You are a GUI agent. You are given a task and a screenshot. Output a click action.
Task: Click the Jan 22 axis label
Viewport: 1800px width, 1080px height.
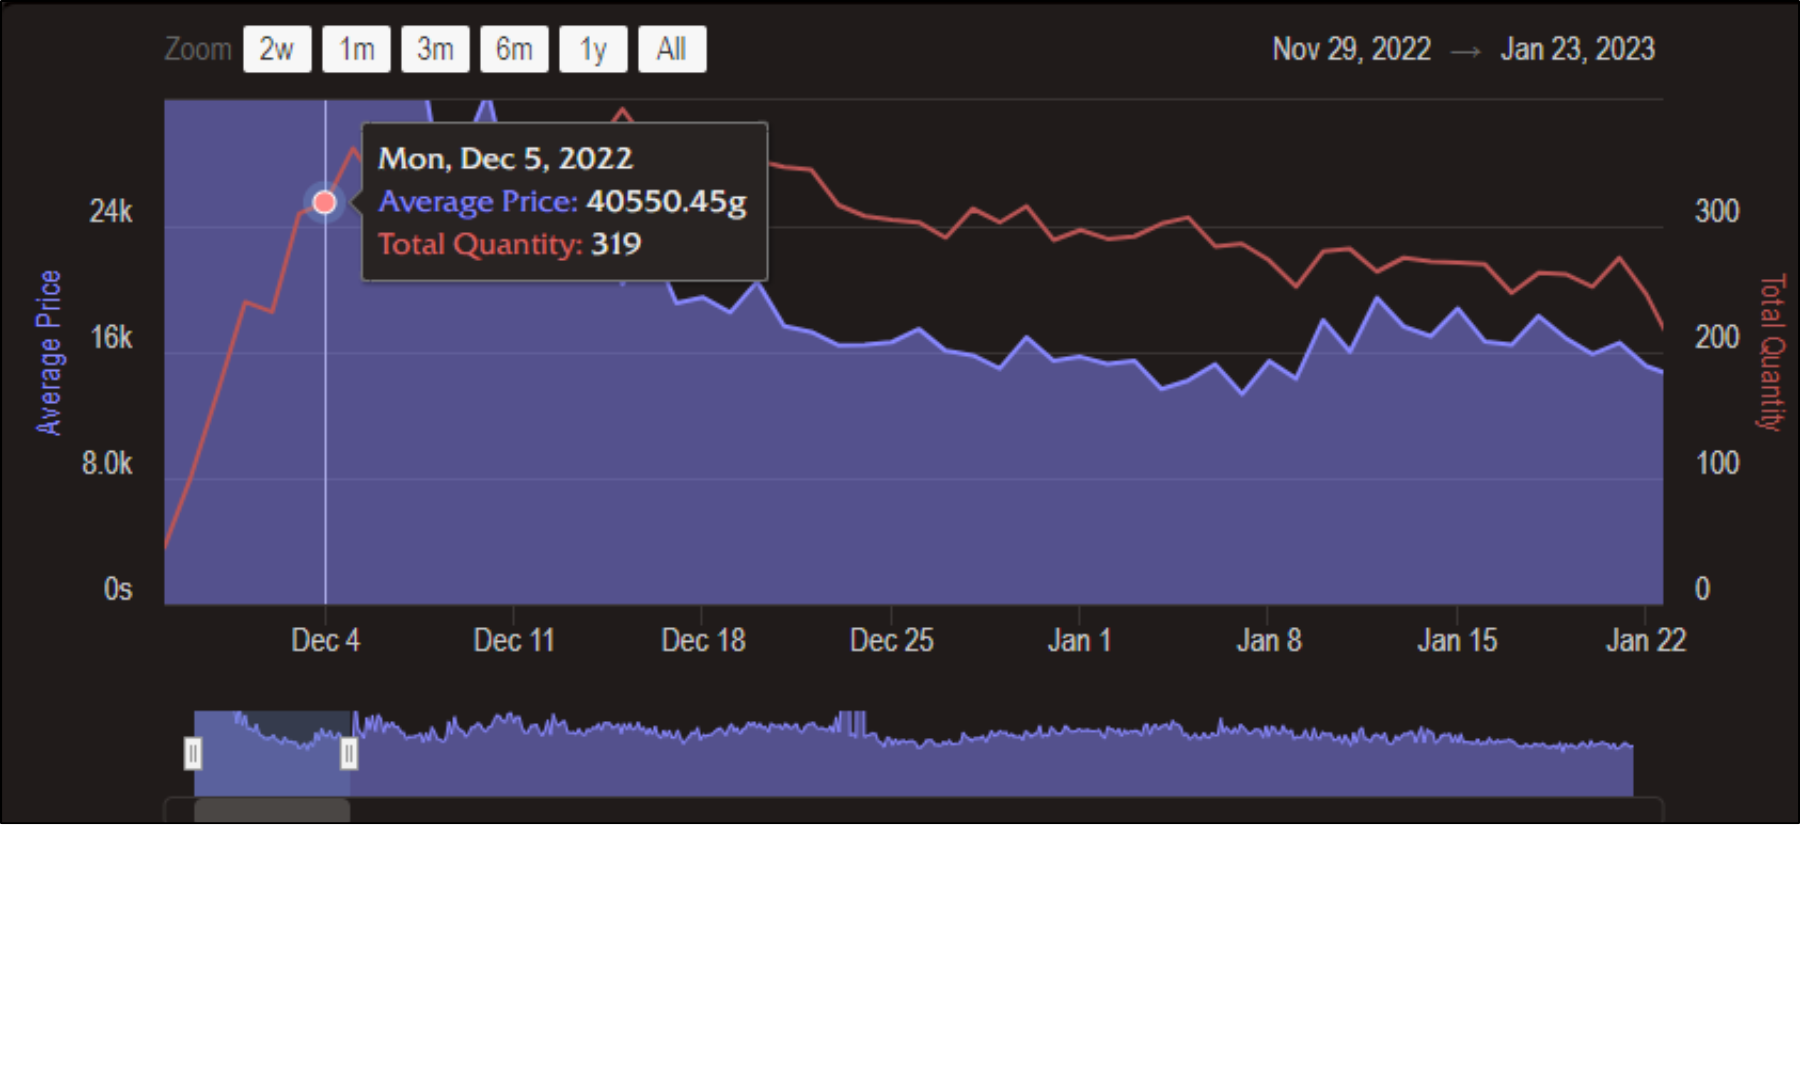pos(1645,640)
